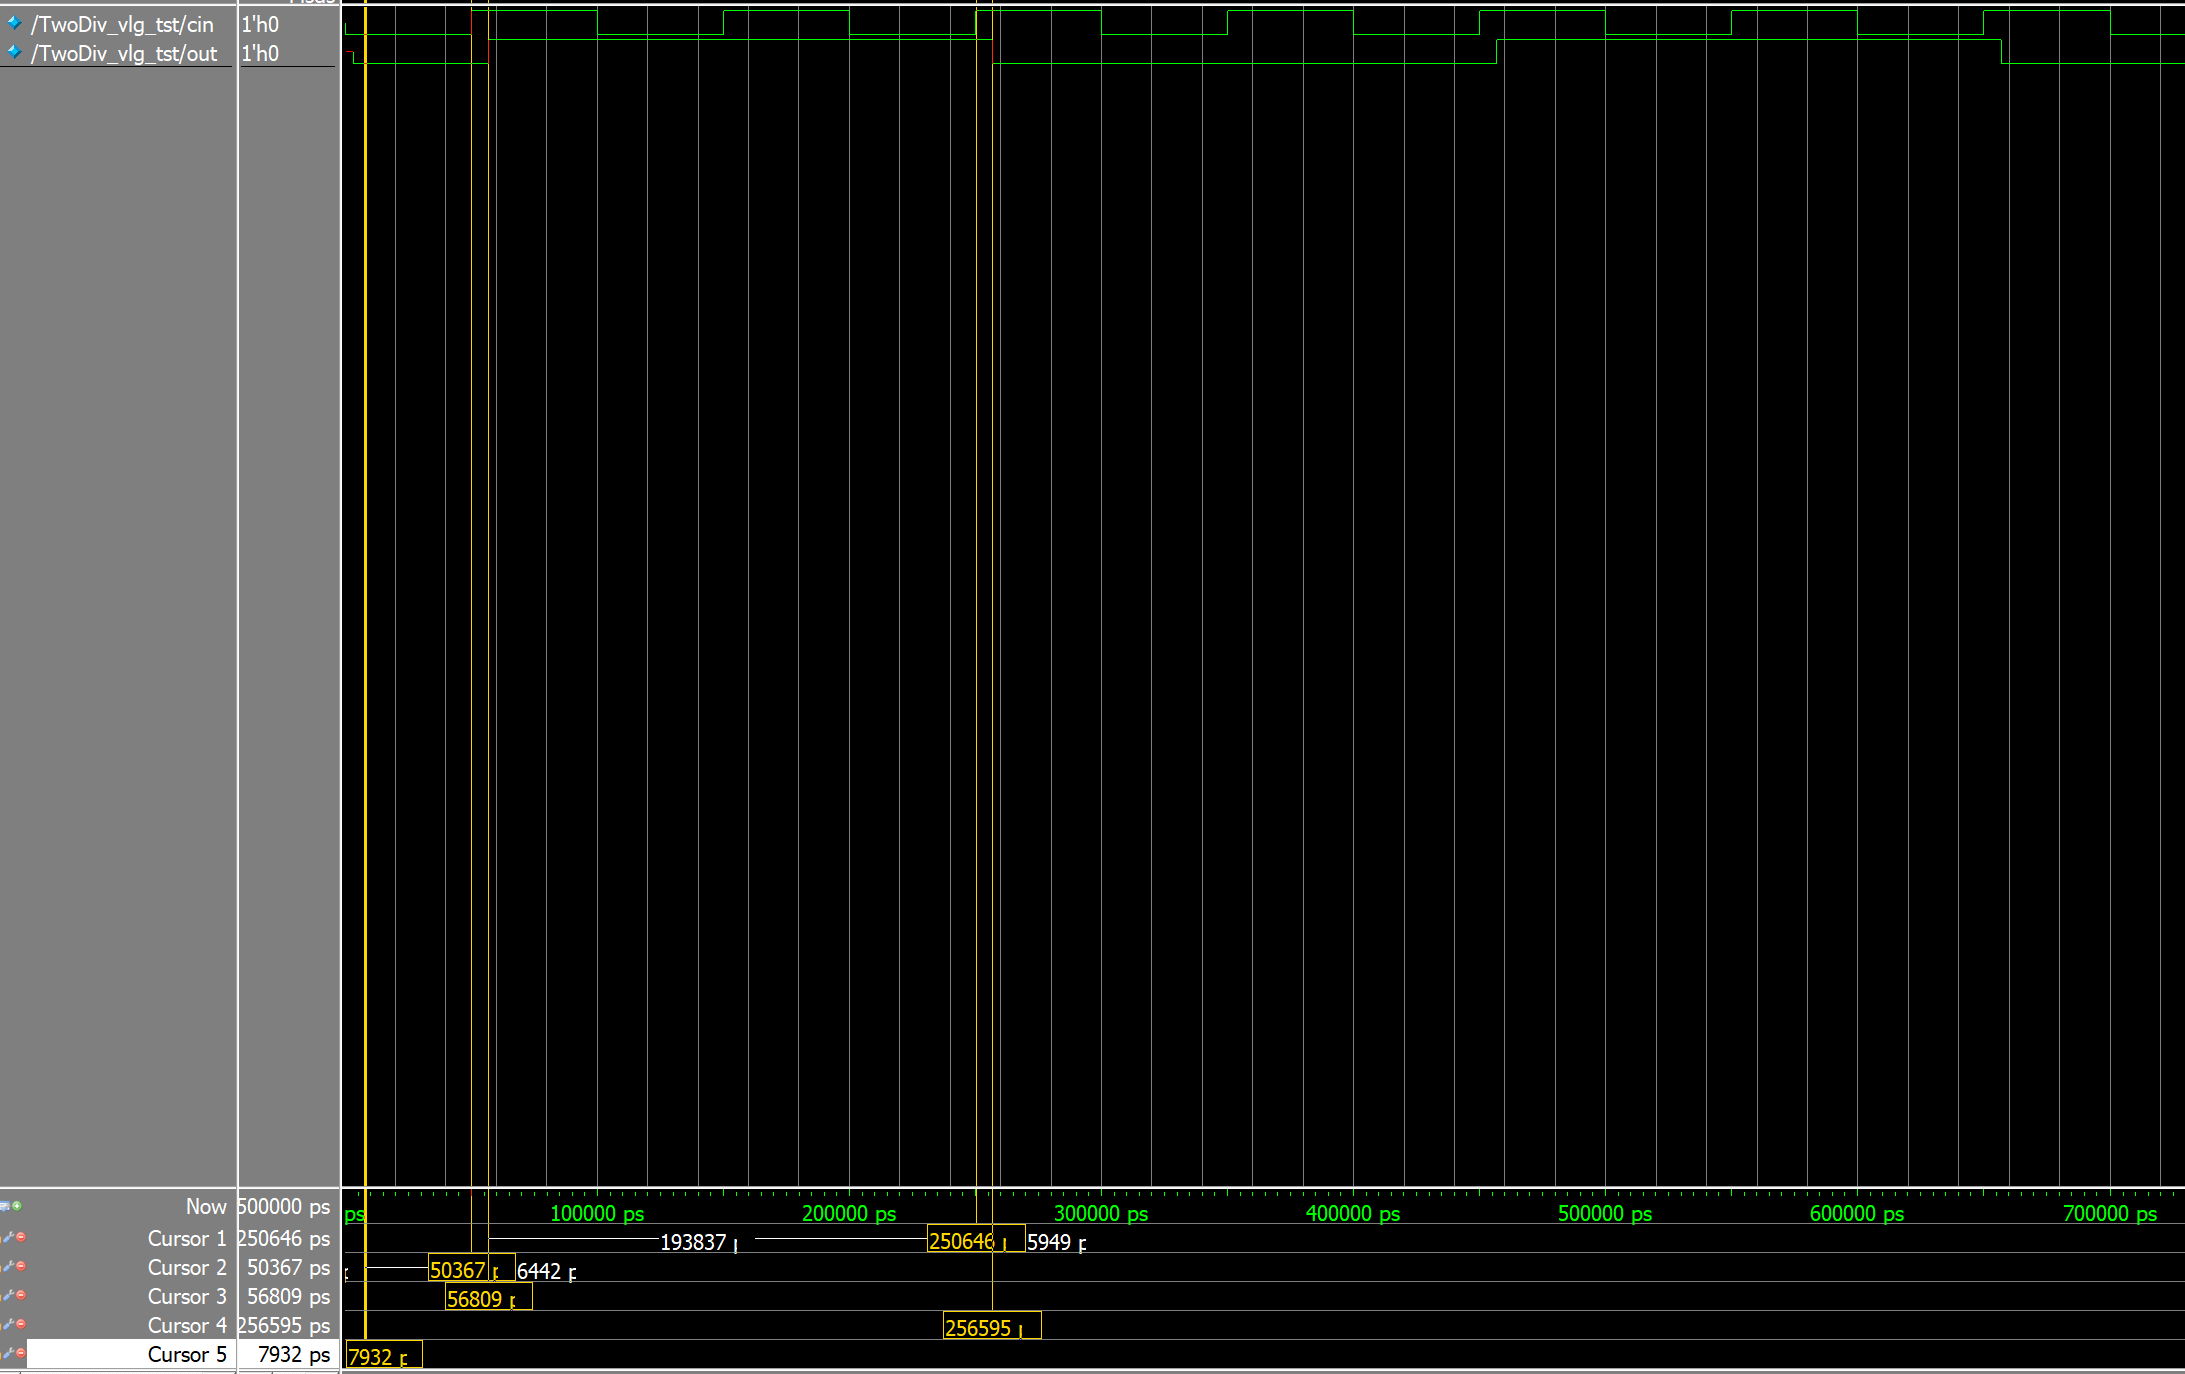Select the /TwoDiv_vlg_tst/cin signal name
Viewport: 2185px width, 1374px height.
(x=122, y=25)
